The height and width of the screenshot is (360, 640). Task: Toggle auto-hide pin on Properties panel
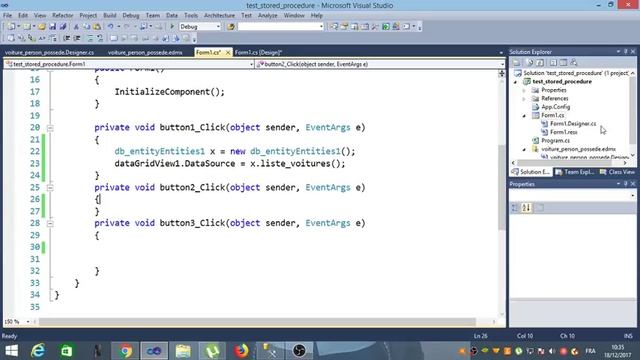click(625, 184)
